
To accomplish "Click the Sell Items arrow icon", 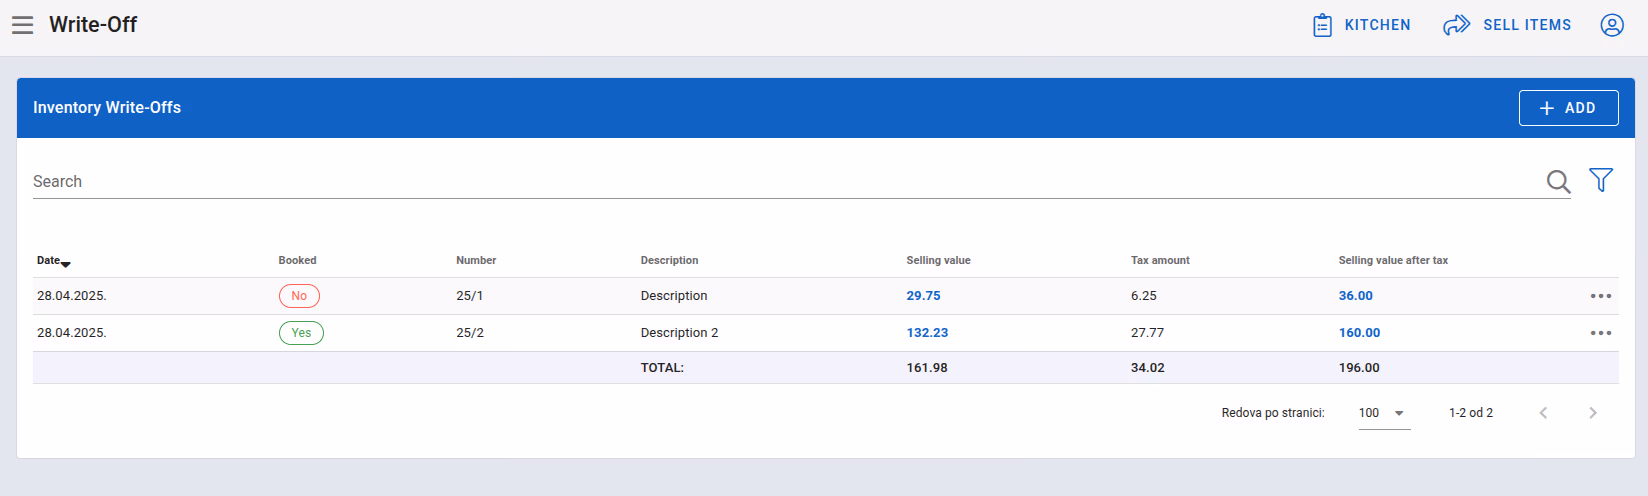I will tap(1456, 25).
